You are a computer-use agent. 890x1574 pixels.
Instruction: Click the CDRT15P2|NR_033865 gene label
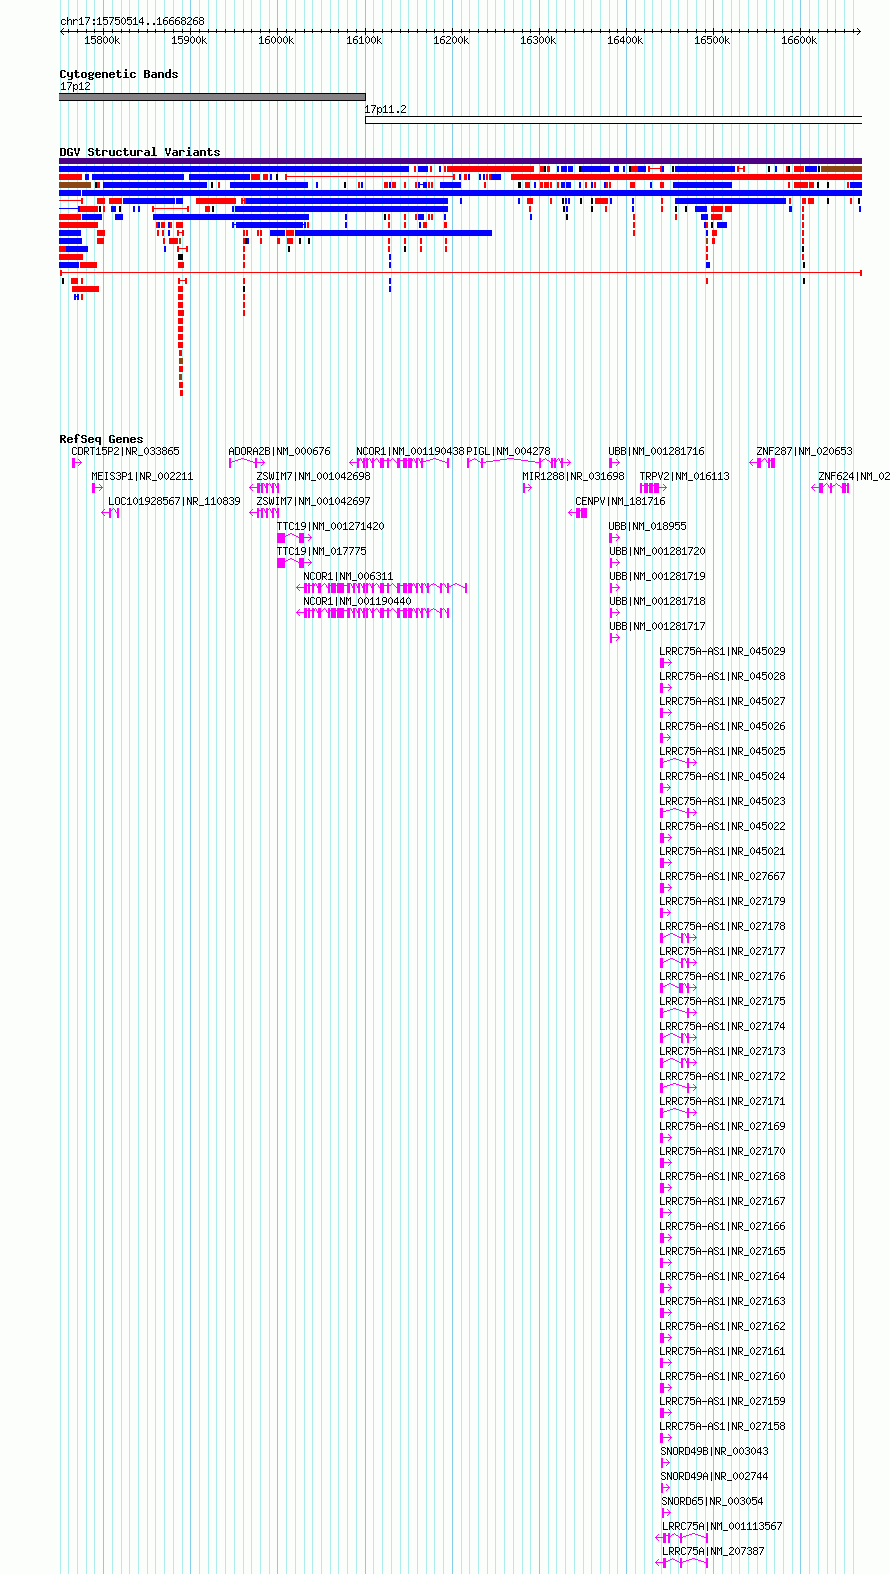click(x=125, y=451)
